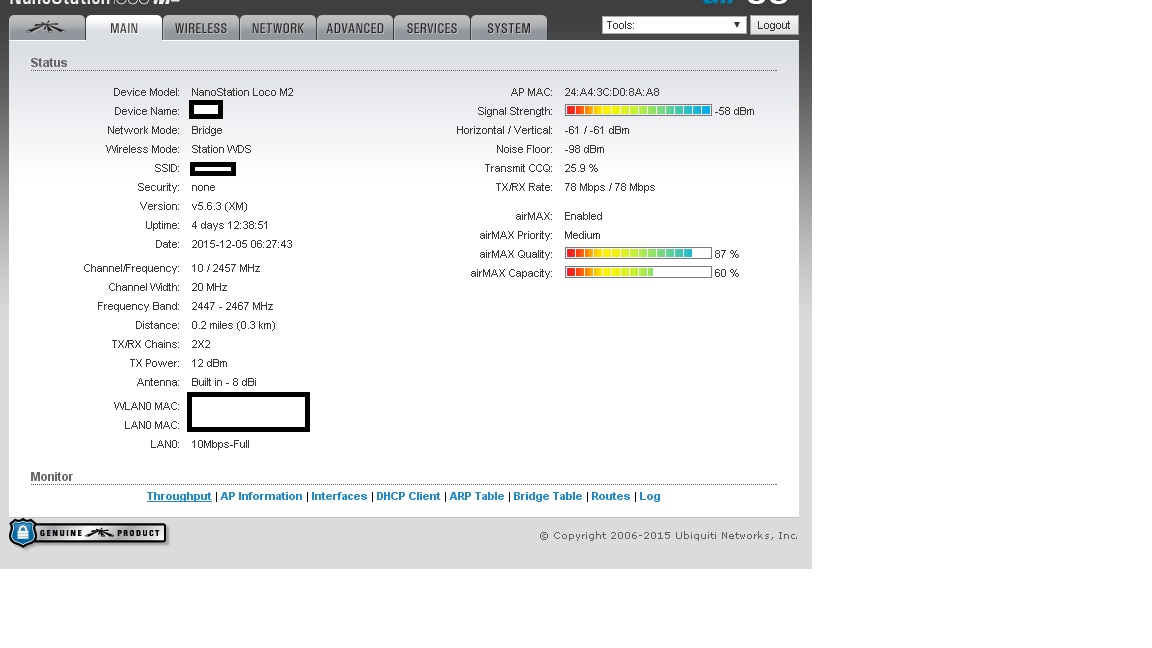Open the Log link
The height and width of the screenshot is (648, 1152).
(649, 496)
